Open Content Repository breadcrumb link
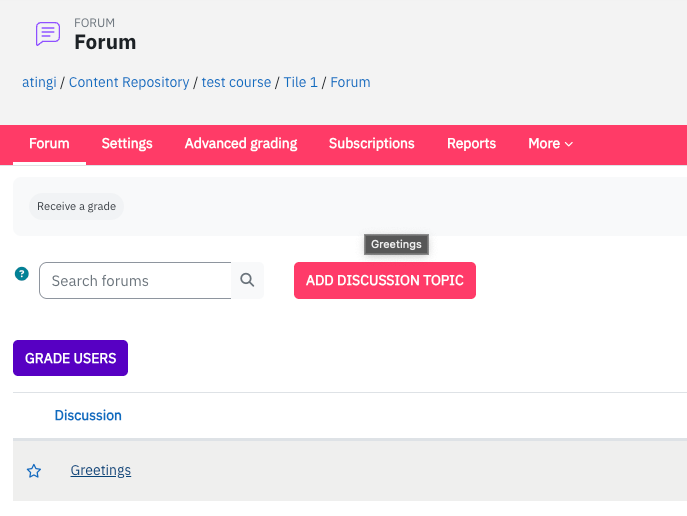The image size is (687, 516). coord(129,82)
